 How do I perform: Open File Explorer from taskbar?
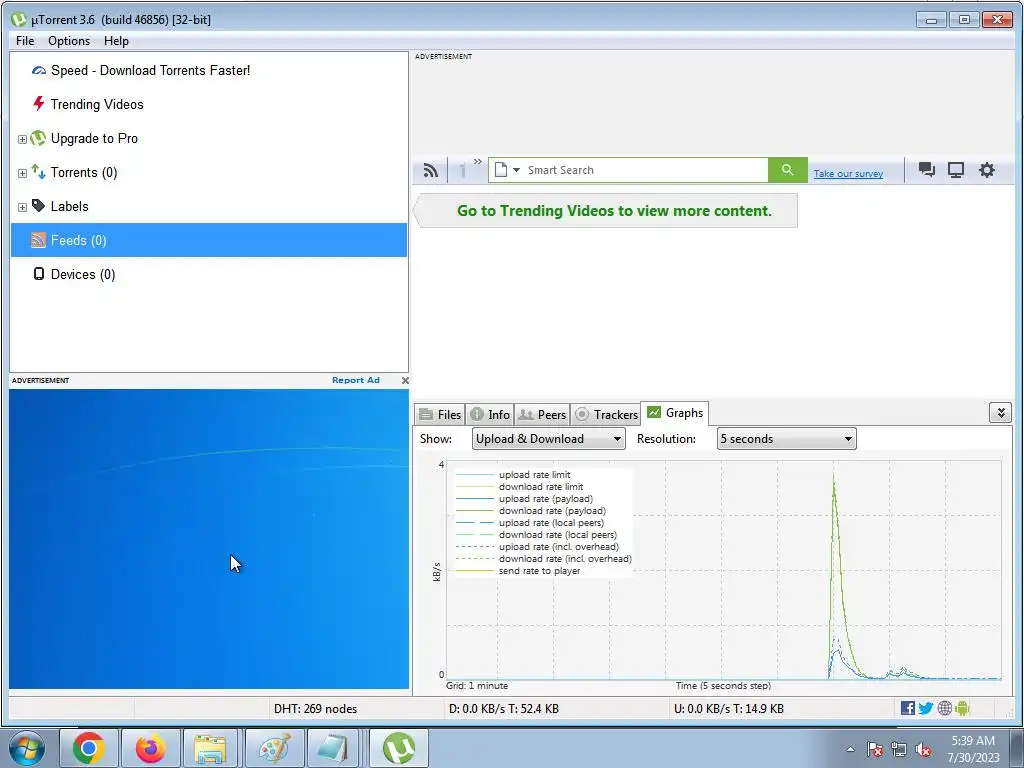212,748
